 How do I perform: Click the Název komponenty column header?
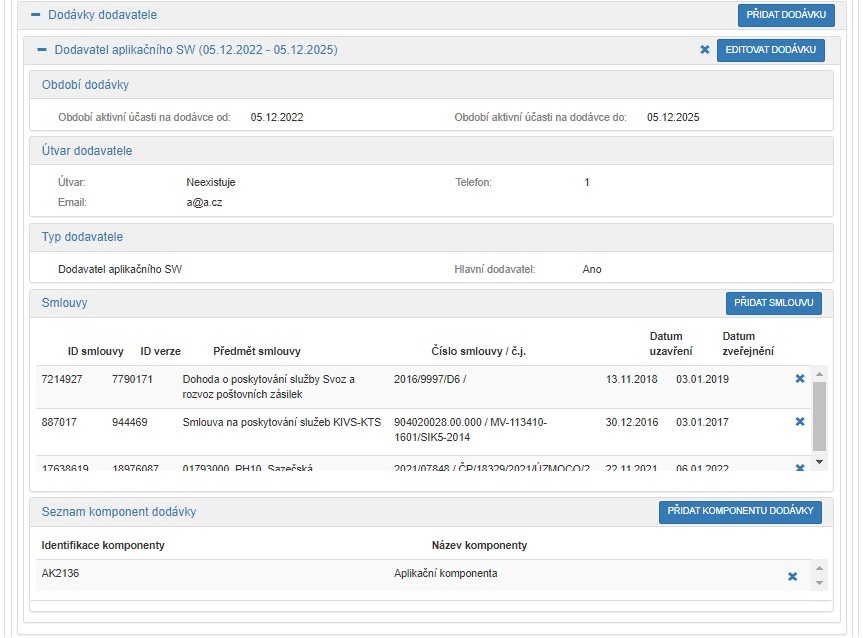(479, 545)
